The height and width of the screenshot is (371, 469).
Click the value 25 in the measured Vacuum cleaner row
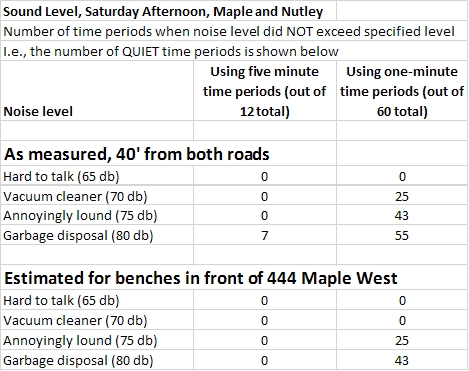click(x=402, y=196)
